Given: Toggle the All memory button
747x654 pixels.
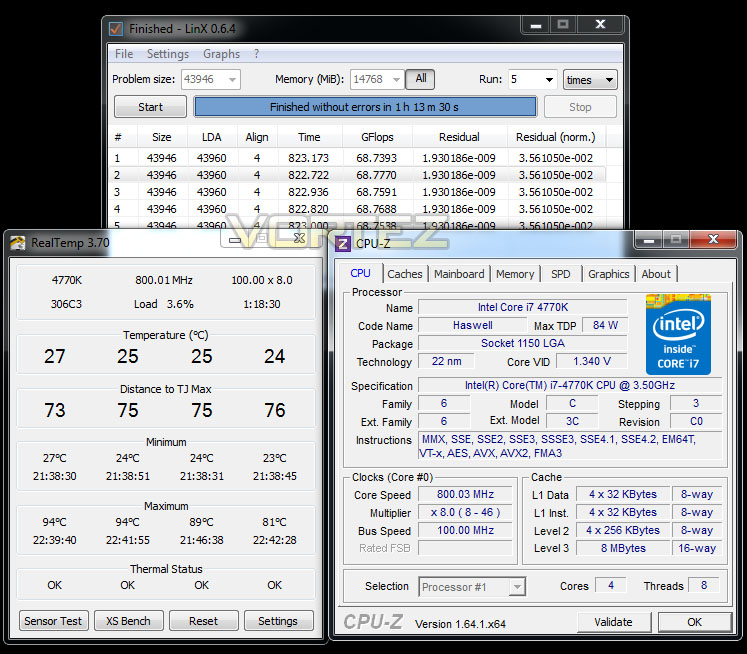Looking at the screenshot, I should pos(420,79).
